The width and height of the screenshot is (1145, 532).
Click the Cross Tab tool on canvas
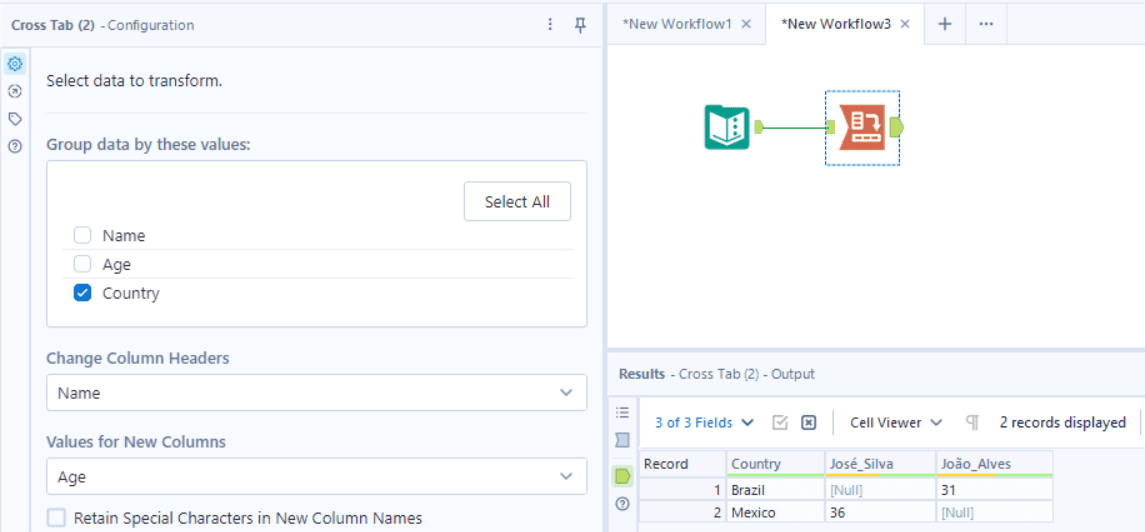861,127
